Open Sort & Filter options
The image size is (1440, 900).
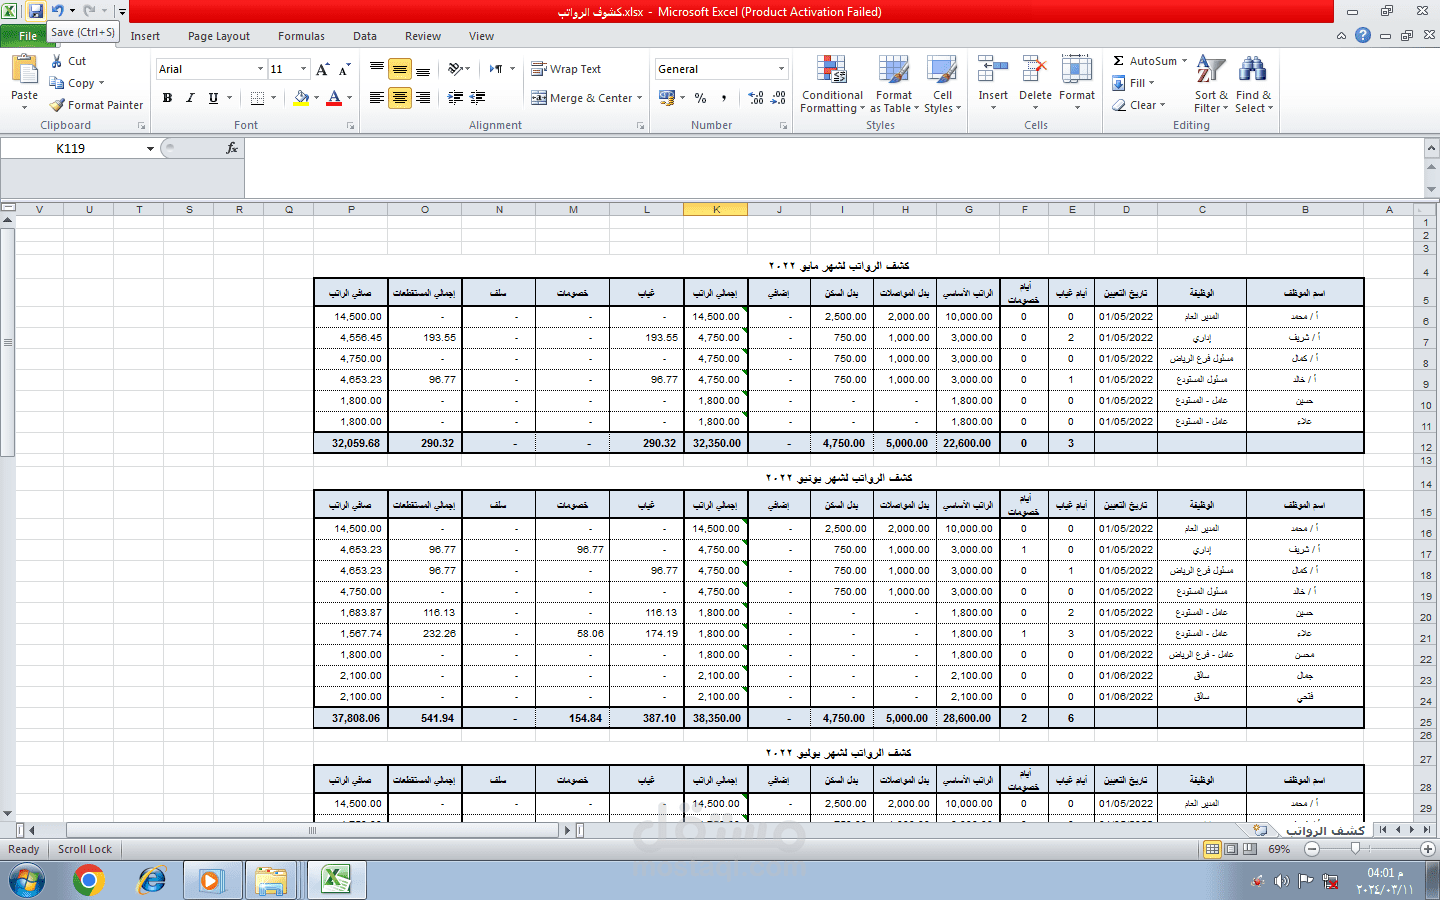point(1211,84)
